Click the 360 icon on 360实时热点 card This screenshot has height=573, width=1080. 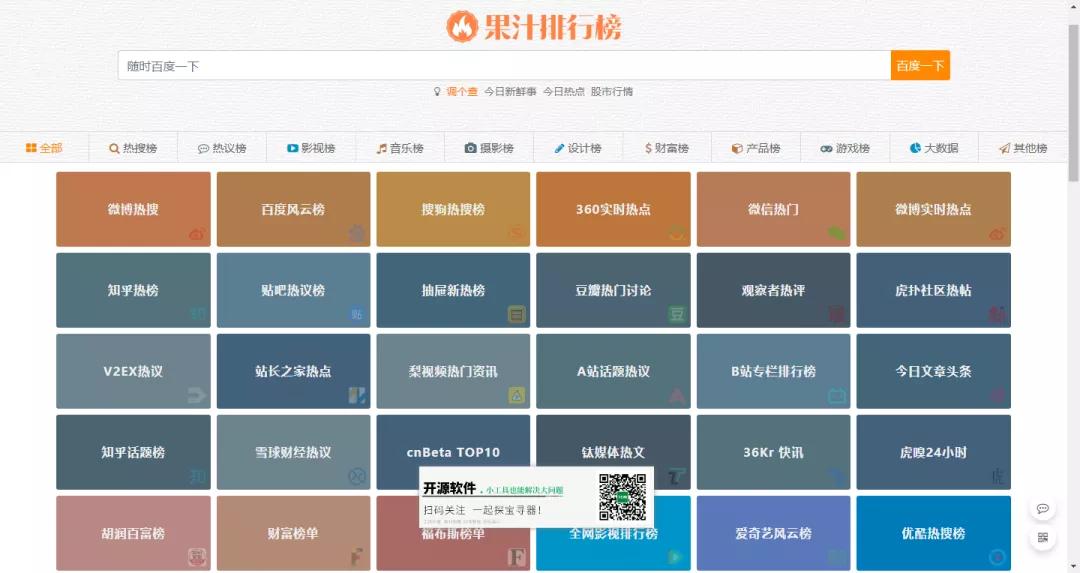coord(677,233)
